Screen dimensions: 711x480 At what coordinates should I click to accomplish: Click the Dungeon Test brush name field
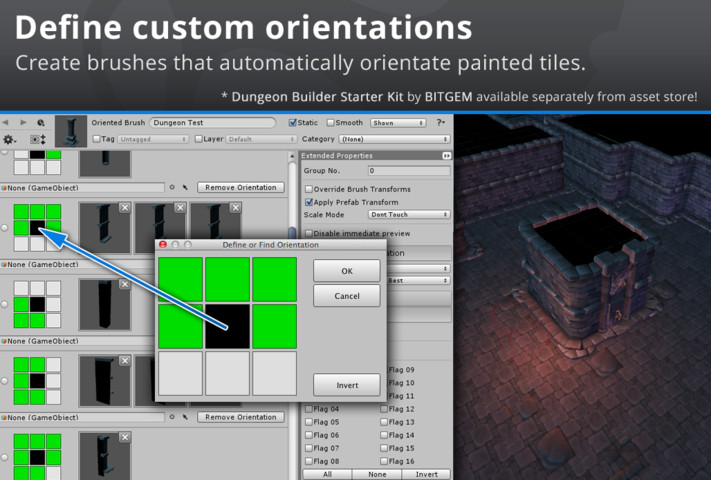click(x=213, y=122)
